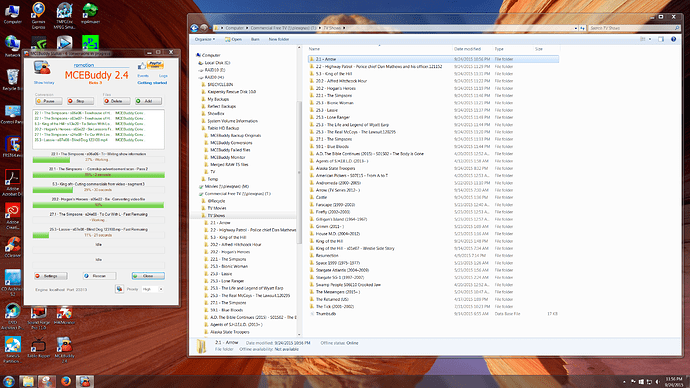Open Control Panel desktop icon
This screenshot has width=690, height=388.
point(12,114)
